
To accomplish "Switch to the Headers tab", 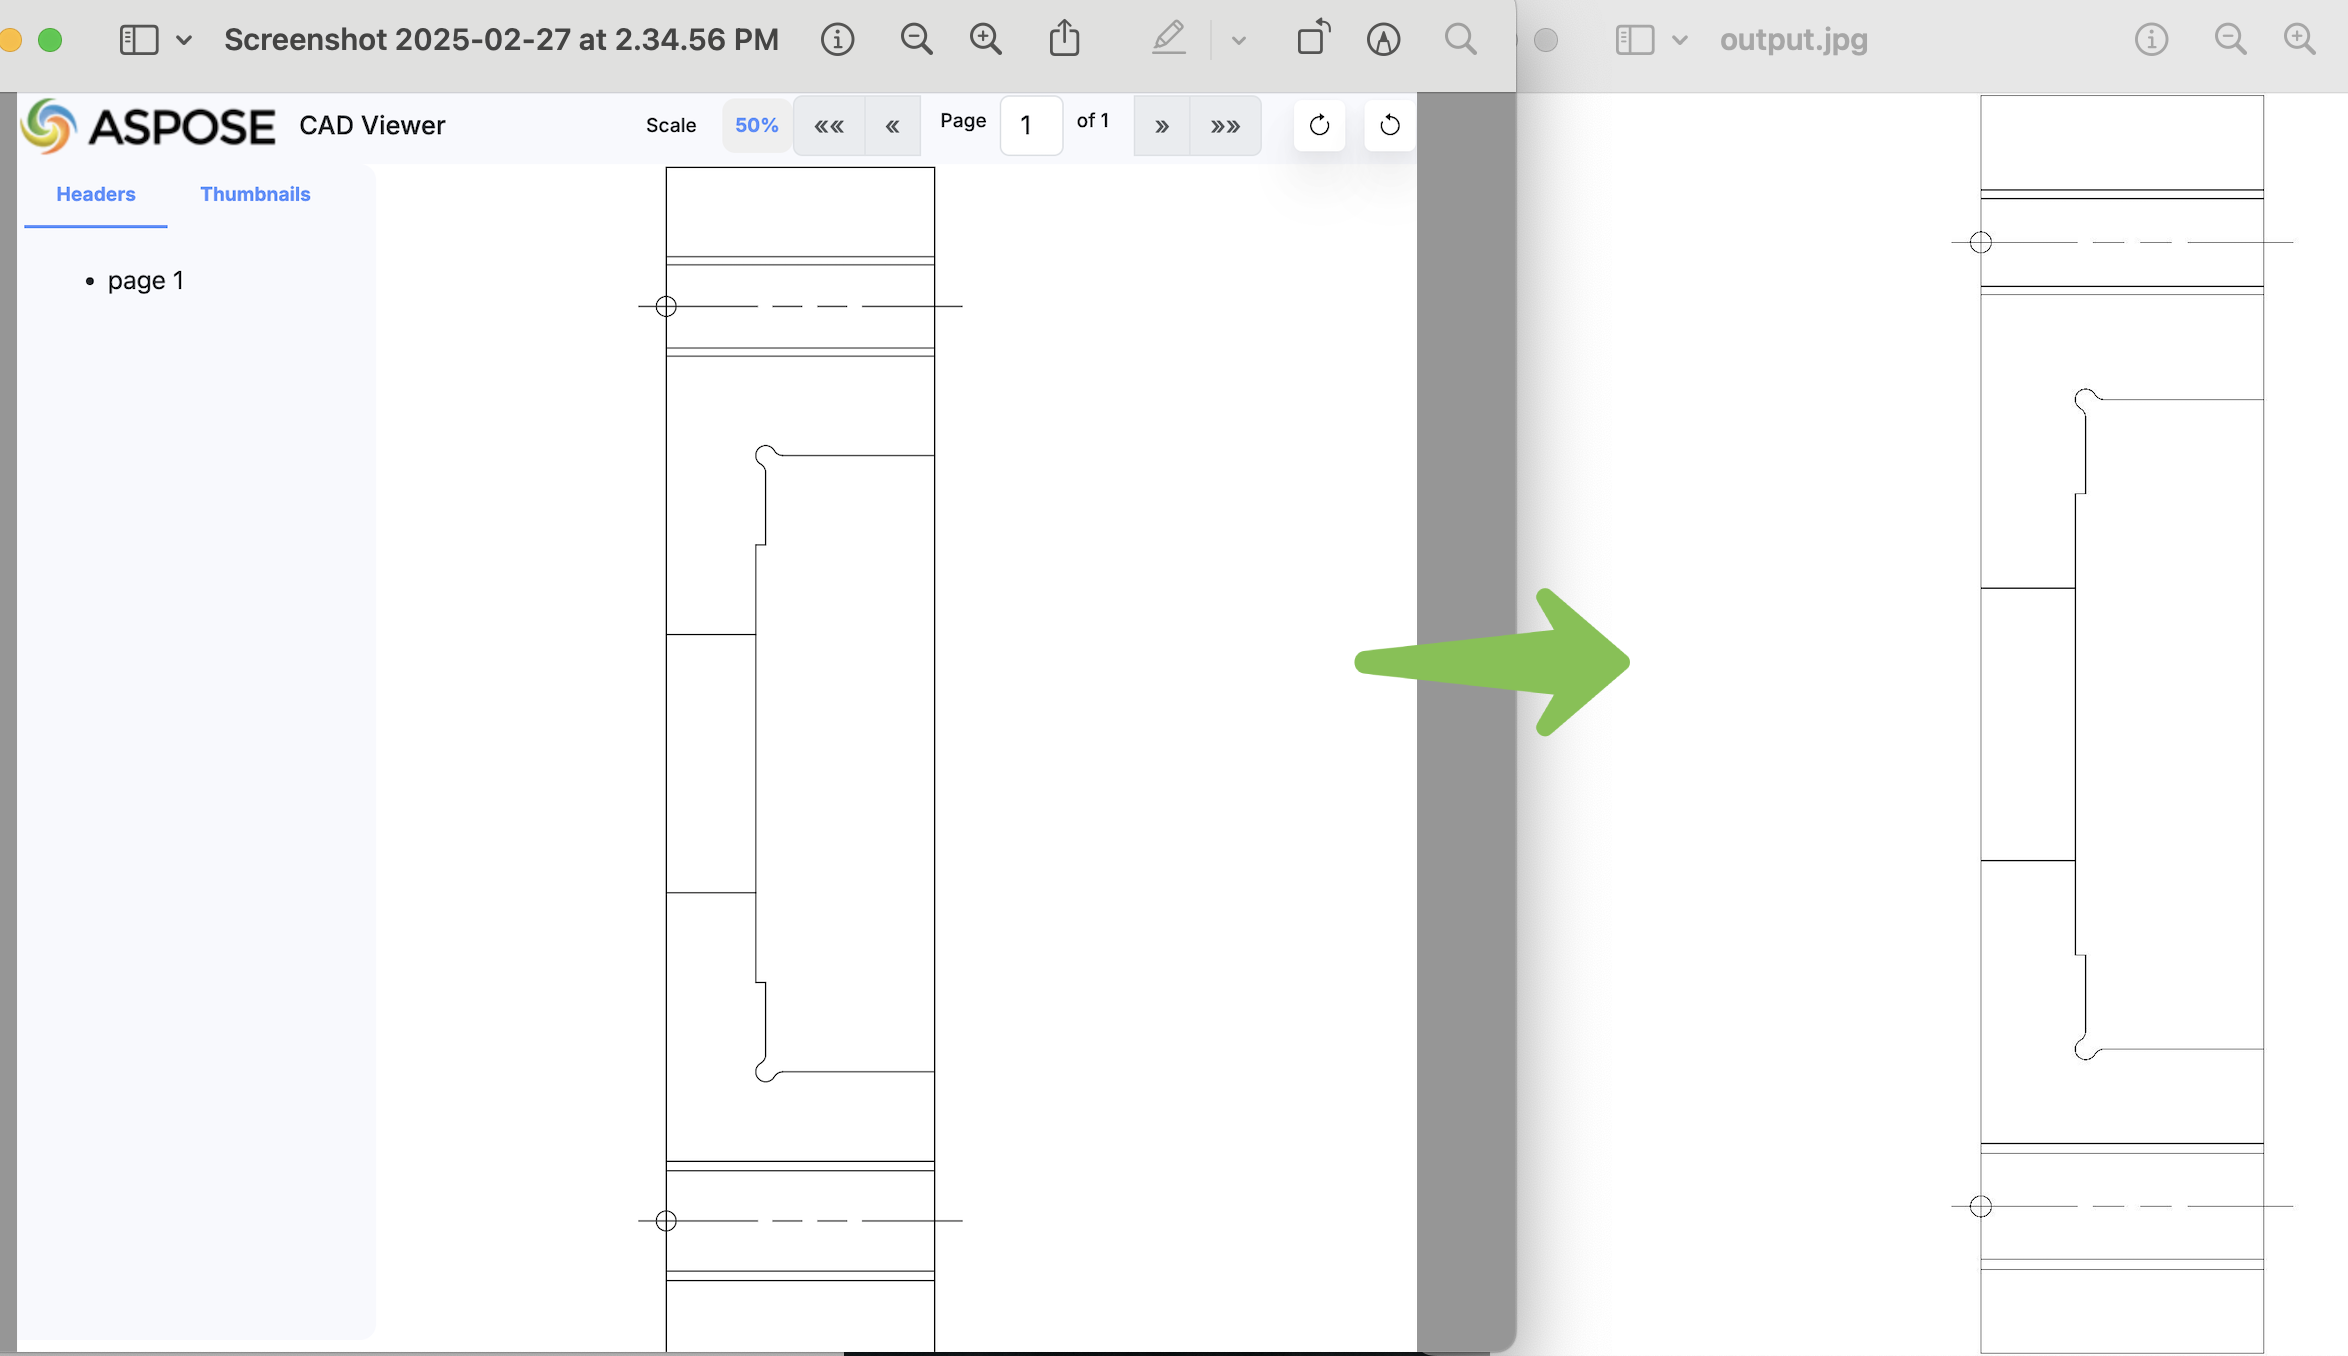I will pos(95,194).
